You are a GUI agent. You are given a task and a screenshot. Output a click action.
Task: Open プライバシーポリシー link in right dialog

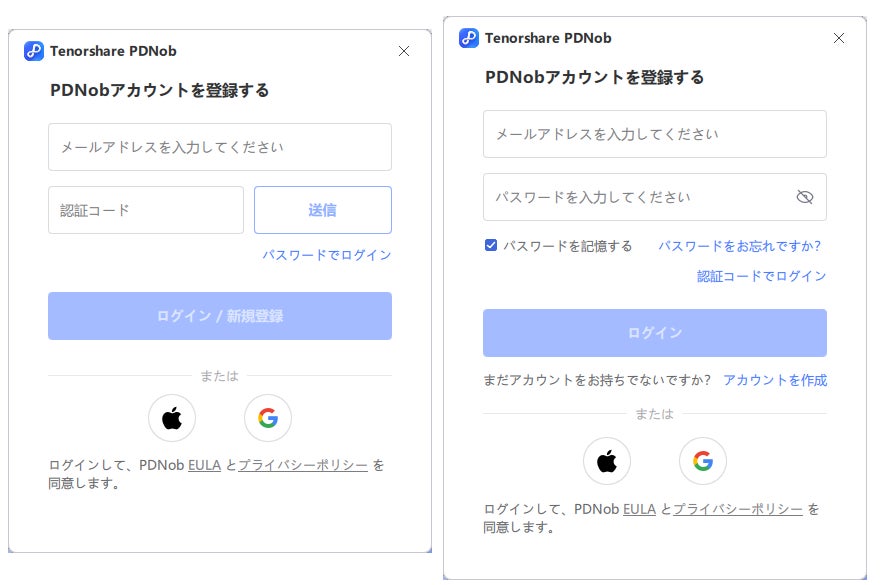738,509
